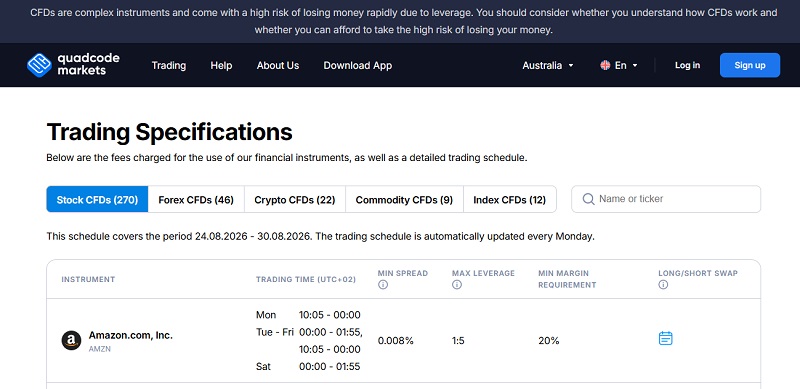
Task: Open the About Us menu
Action: tap(278, 65)
